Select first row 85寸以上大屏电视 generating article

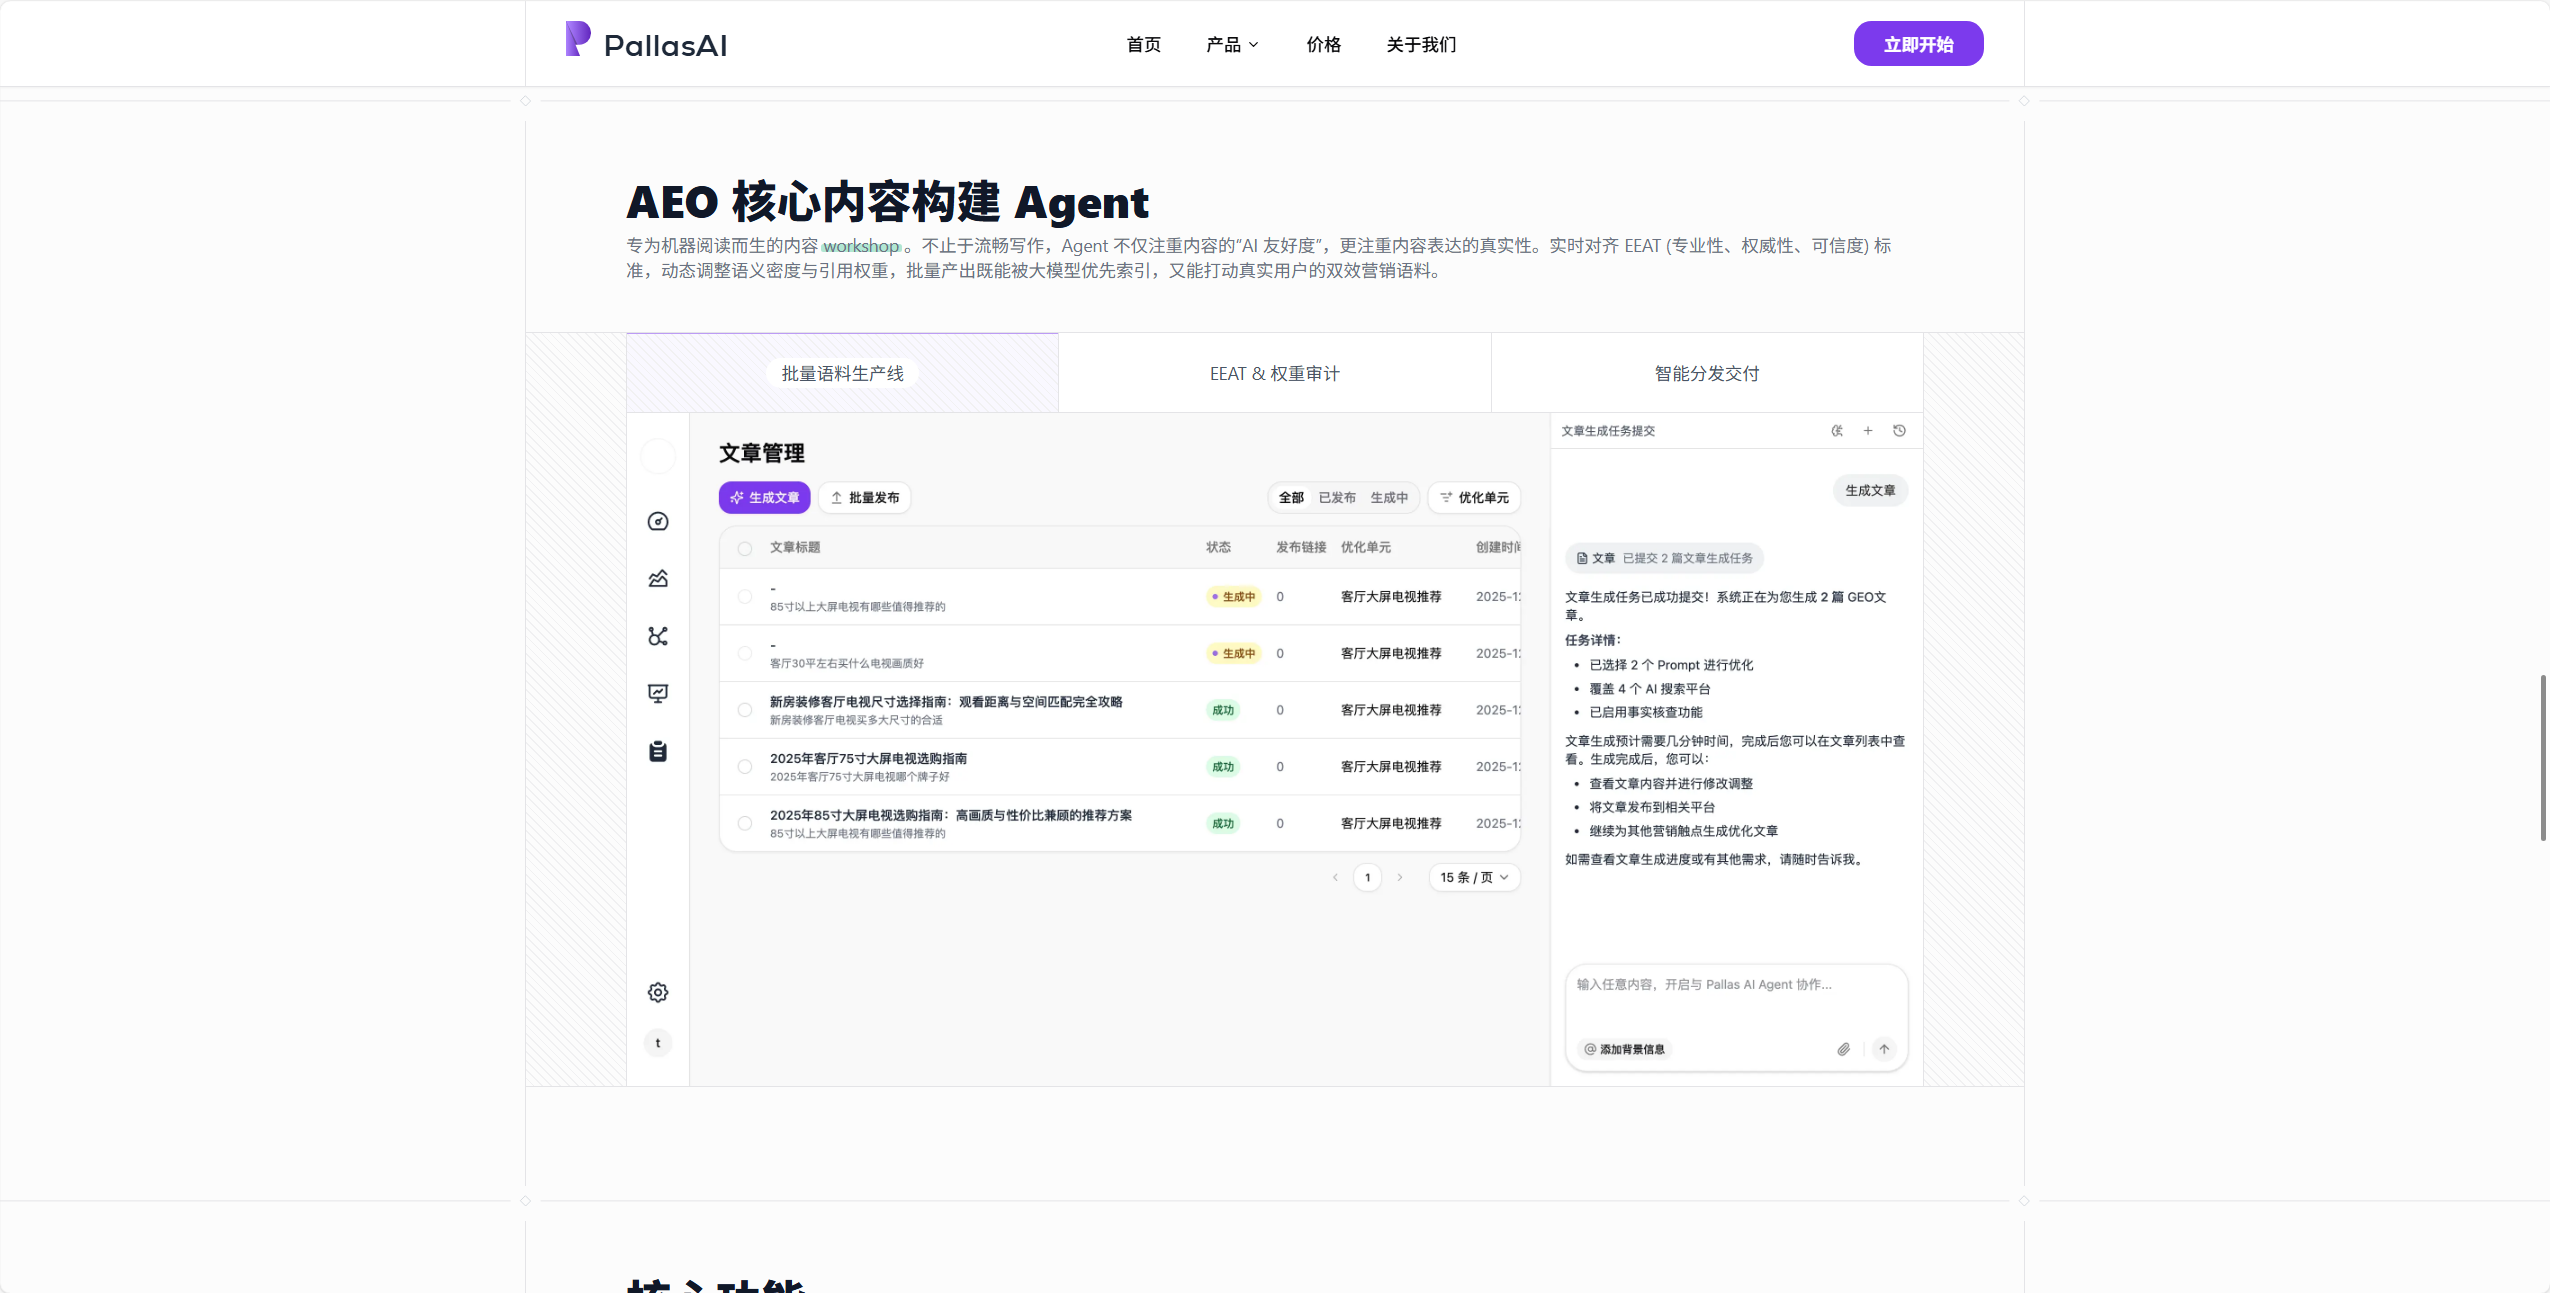click(745, 597)
